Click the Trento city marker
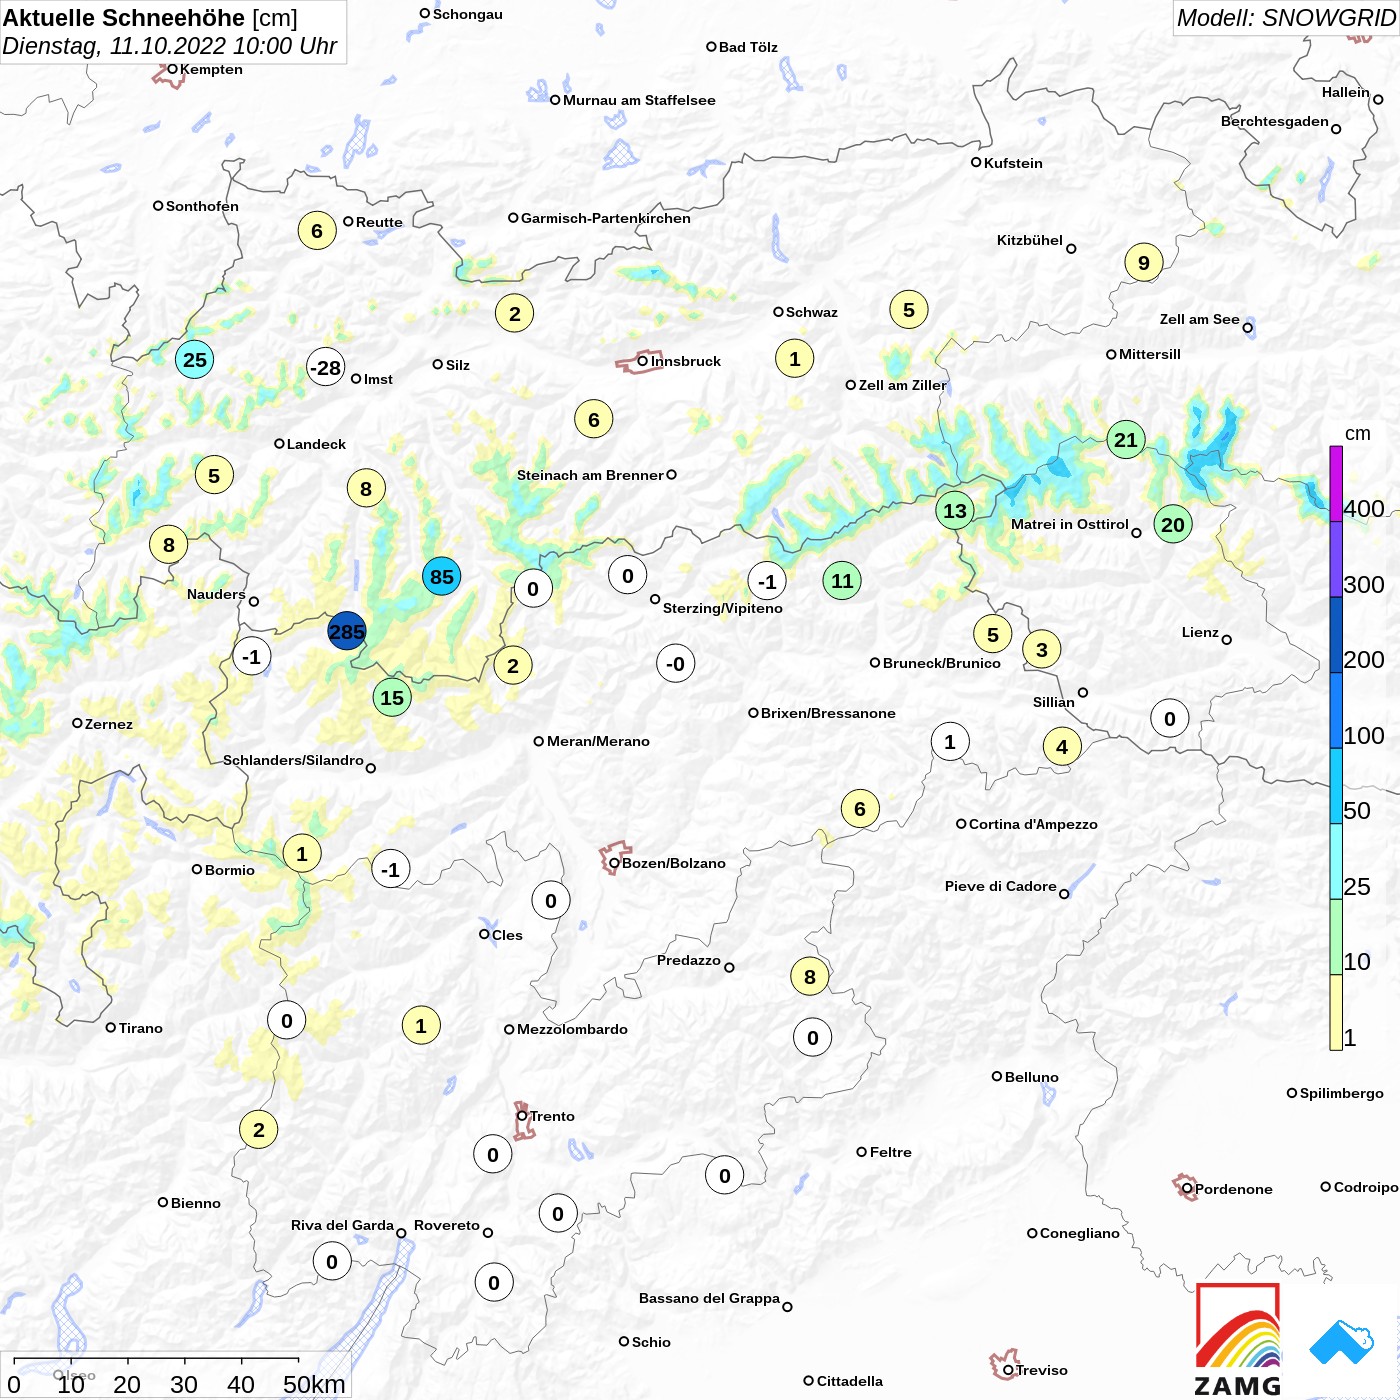The width and height of the screenshot is (1400, 1400). 521,1116
